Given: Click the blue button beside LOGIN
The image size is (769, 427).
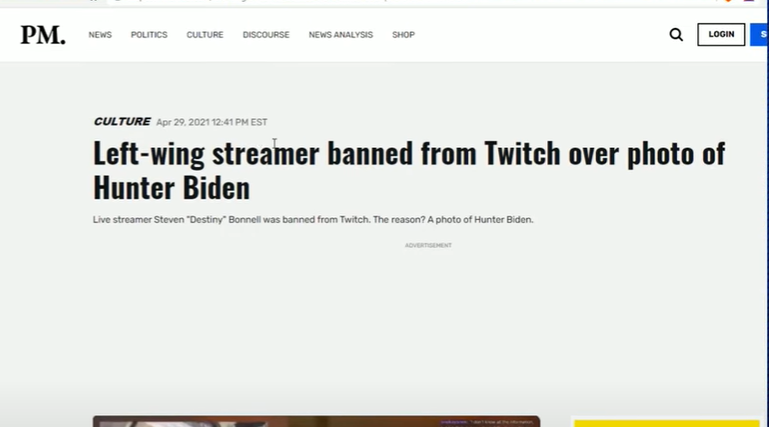Looking at the screenshot, I should coord(758,34).
